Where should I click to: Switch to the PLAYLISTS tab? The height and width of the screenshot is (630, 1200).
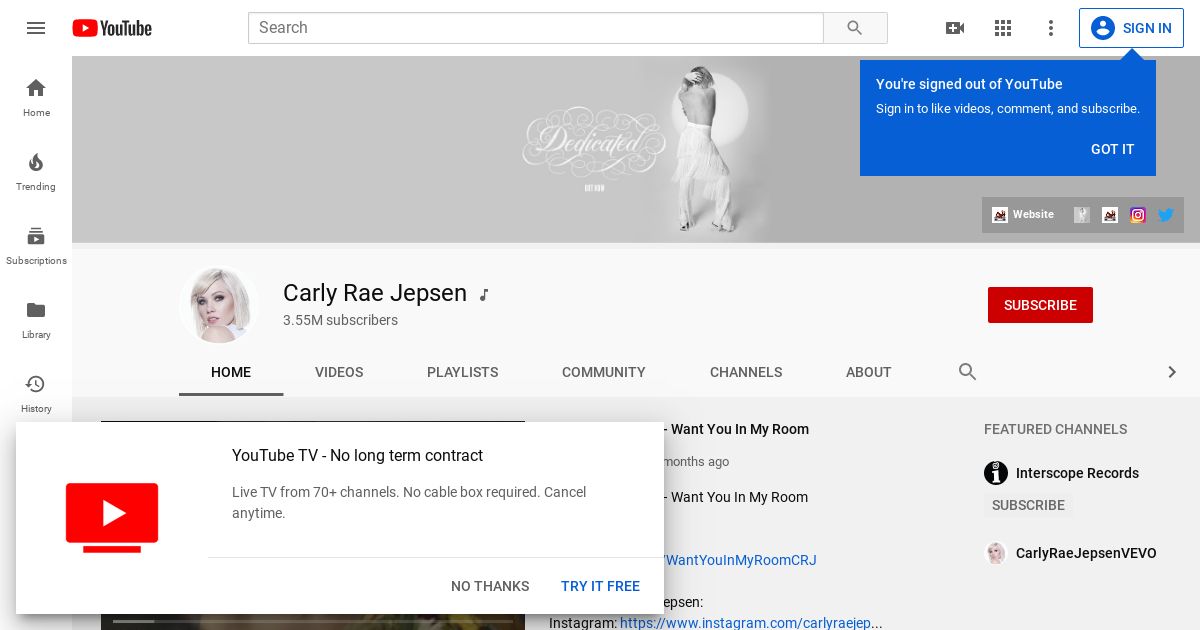462,372
